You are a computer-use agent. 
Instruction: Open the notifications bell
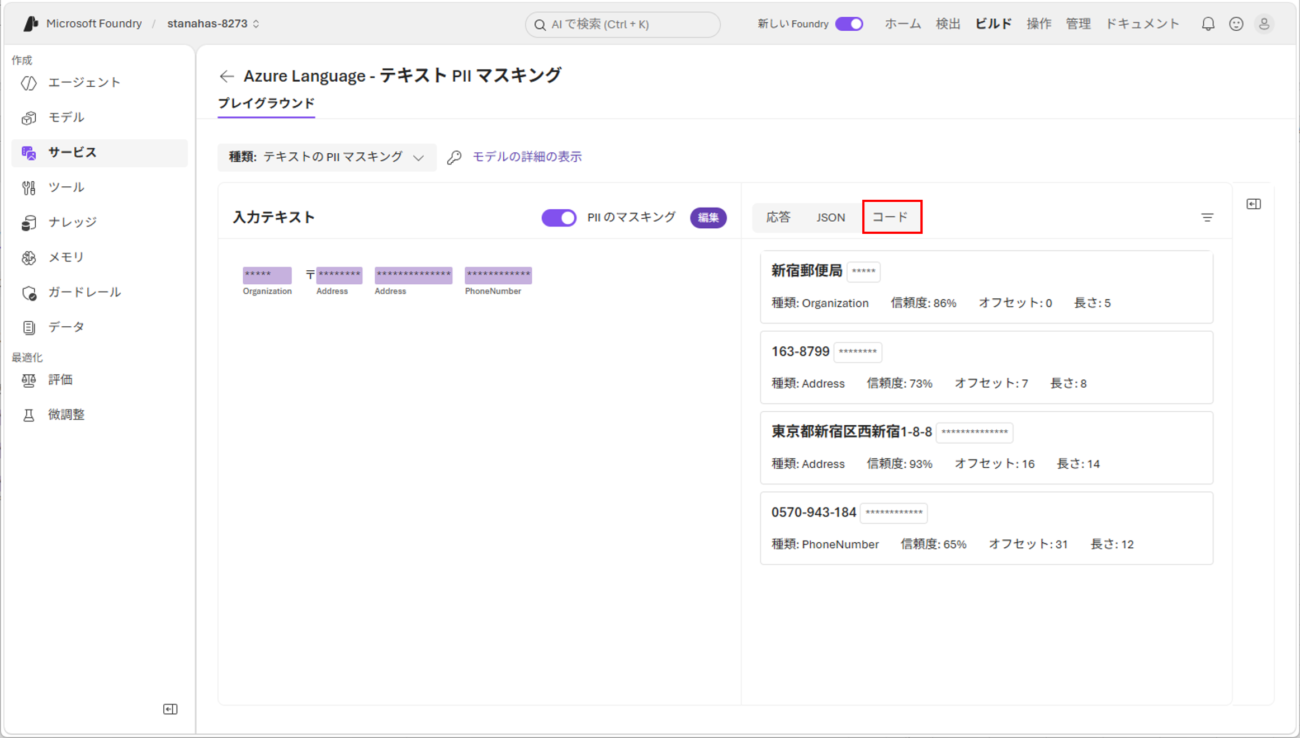click(x=1208, y=24)
